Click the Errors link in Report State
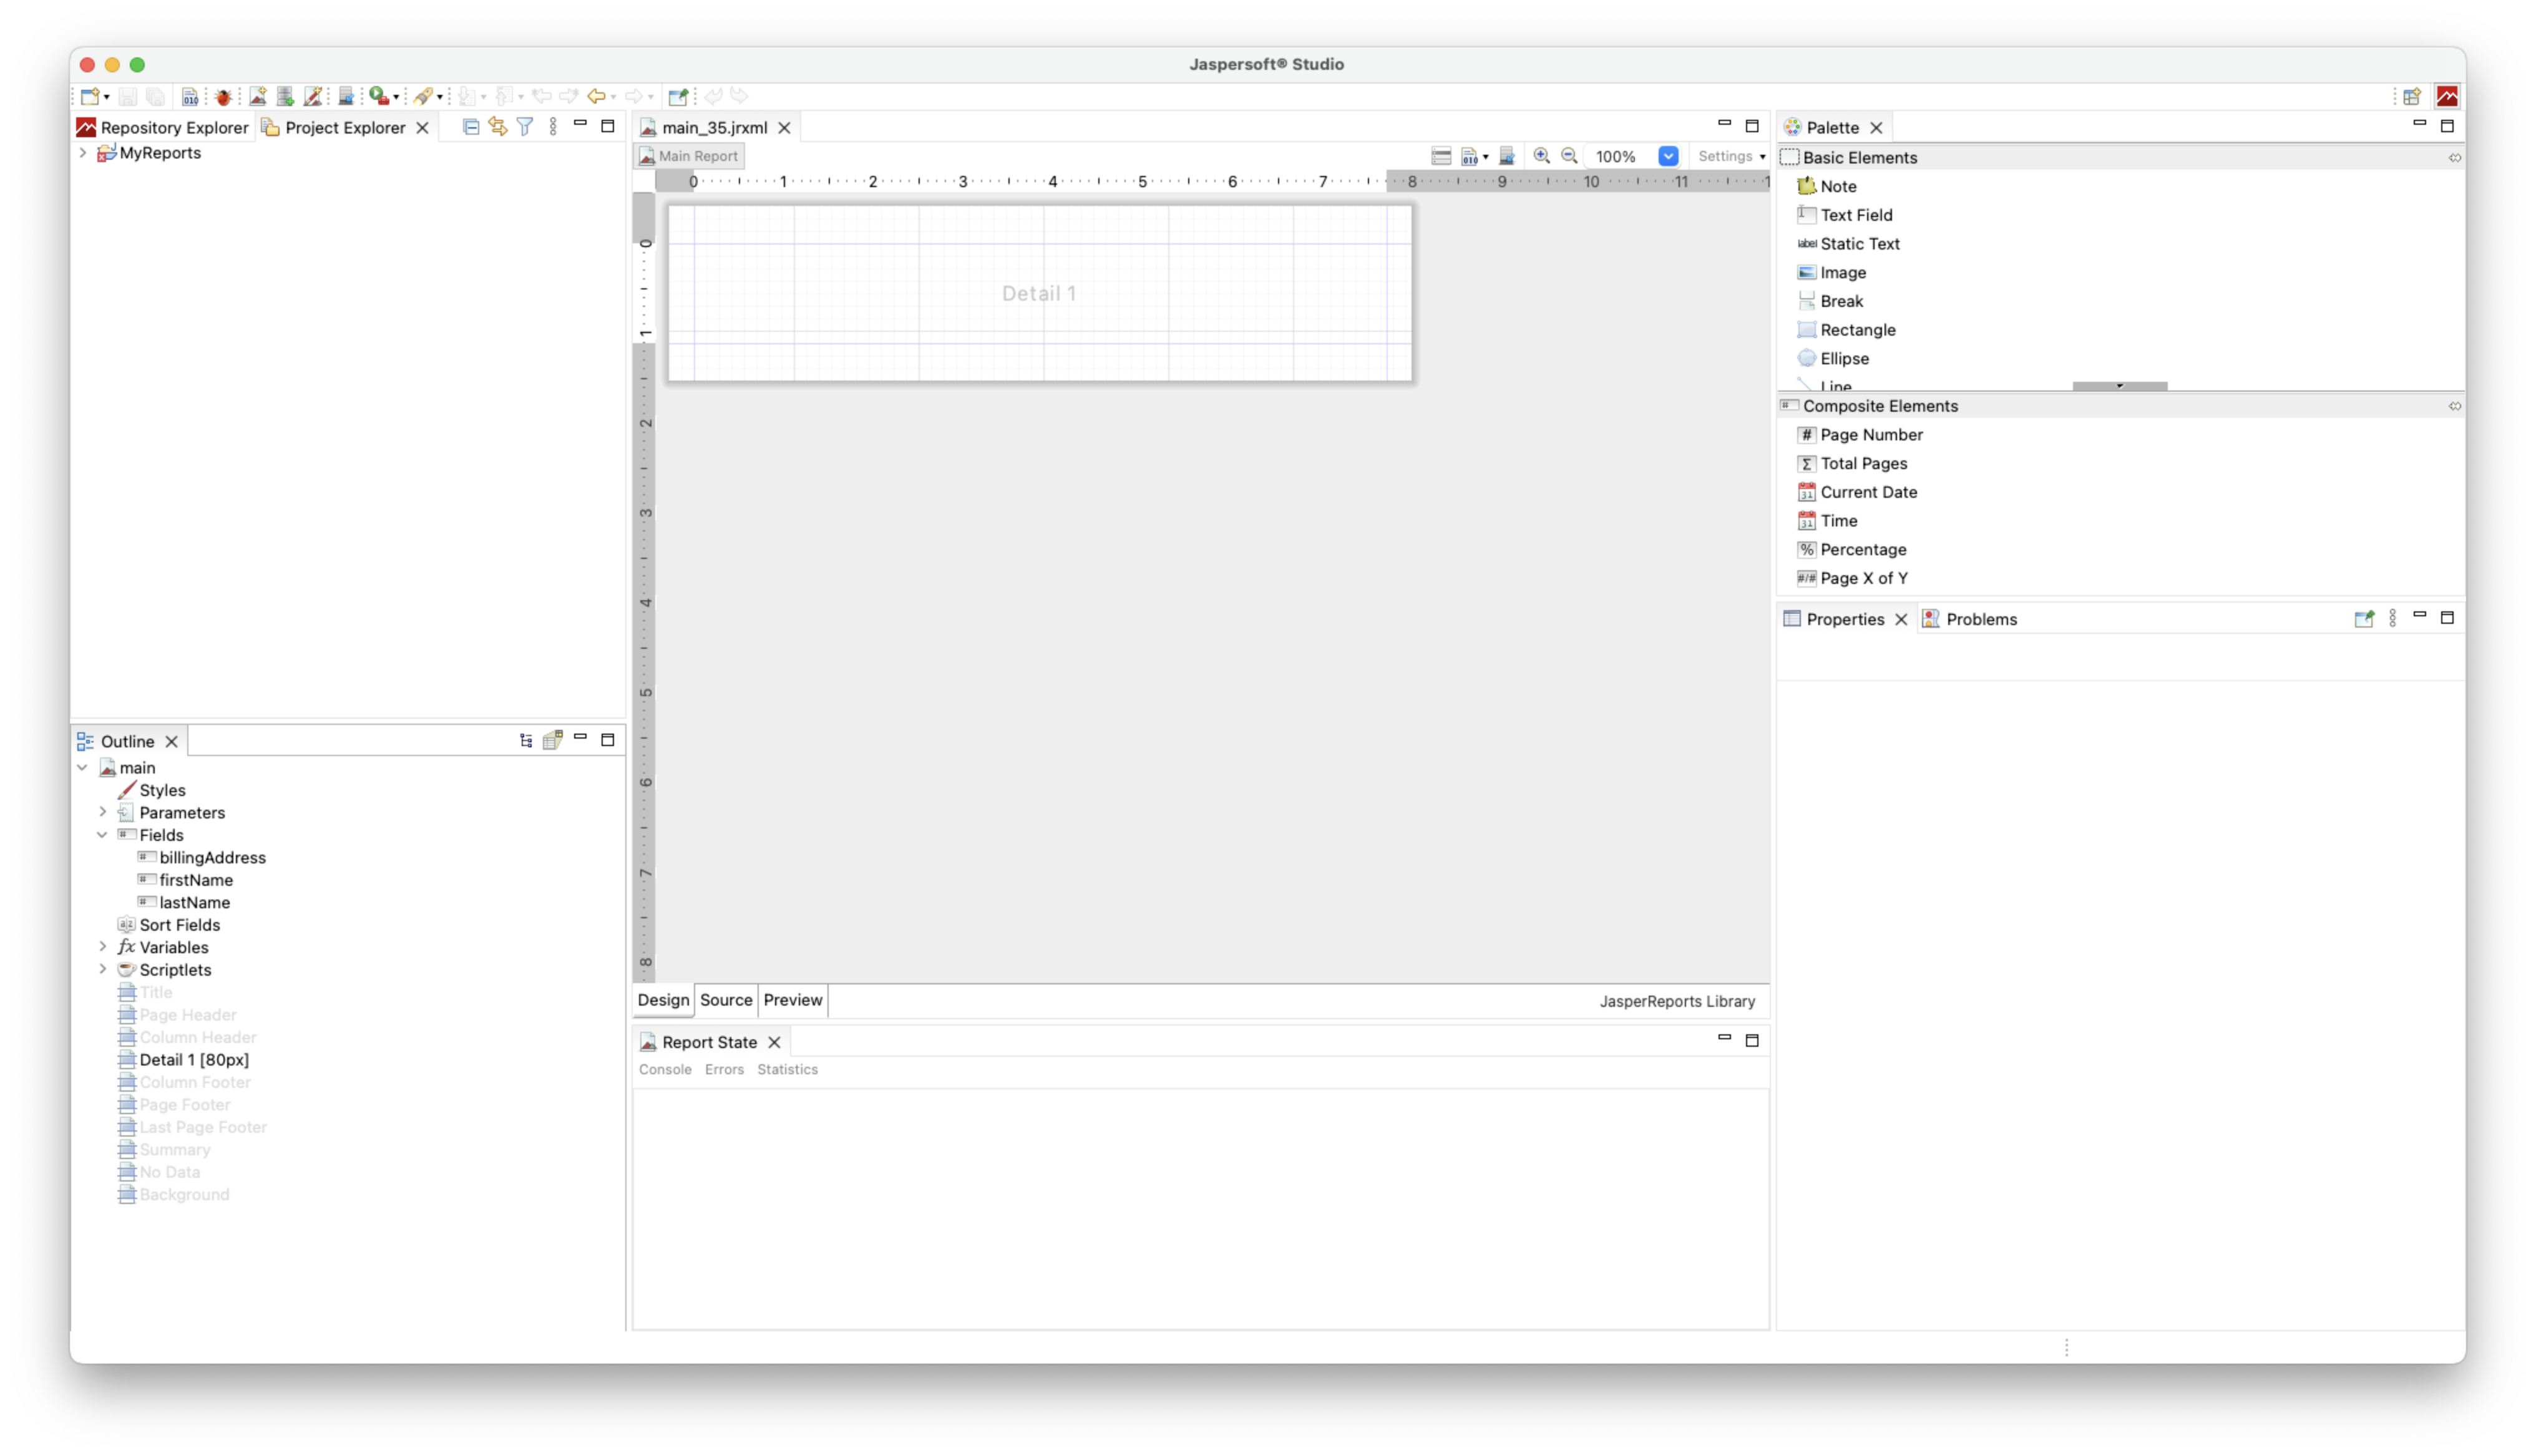Image resolution: width=2536 pixels, height=1456 pixels. pyautogui.click(x=724, y=1069)
